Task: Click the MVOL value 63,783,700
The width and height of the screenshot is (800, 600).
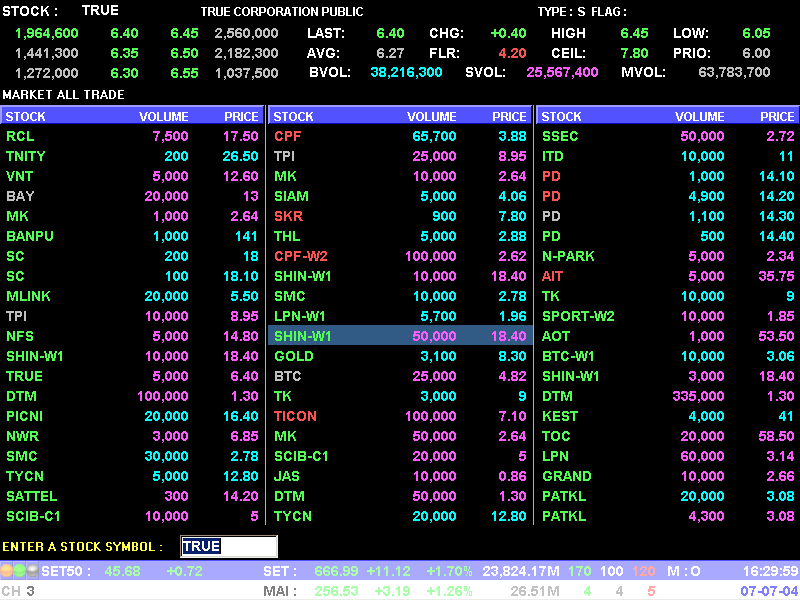Action: coord(734,72)
